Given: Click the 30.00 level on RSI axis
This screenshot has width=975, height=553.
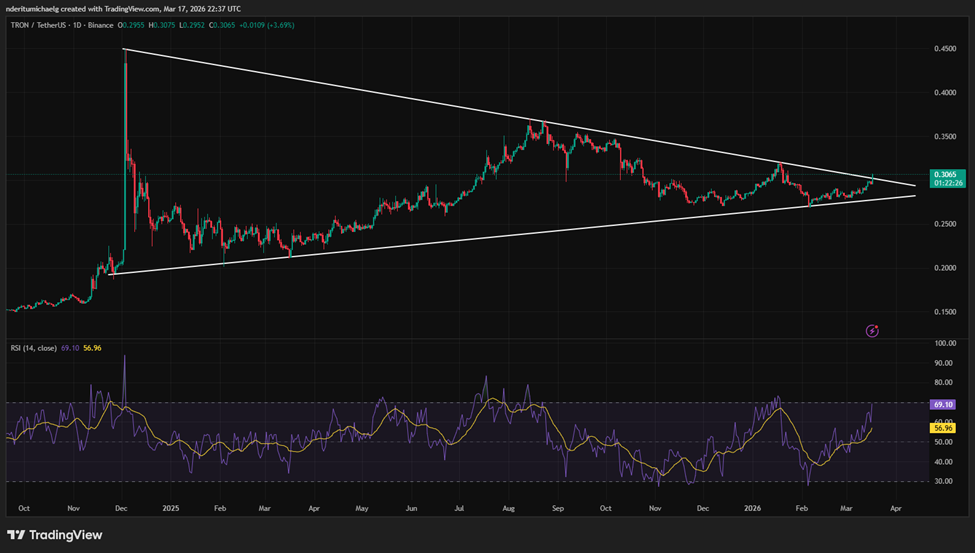Looking at the screenshot, I should coord(944,481).
